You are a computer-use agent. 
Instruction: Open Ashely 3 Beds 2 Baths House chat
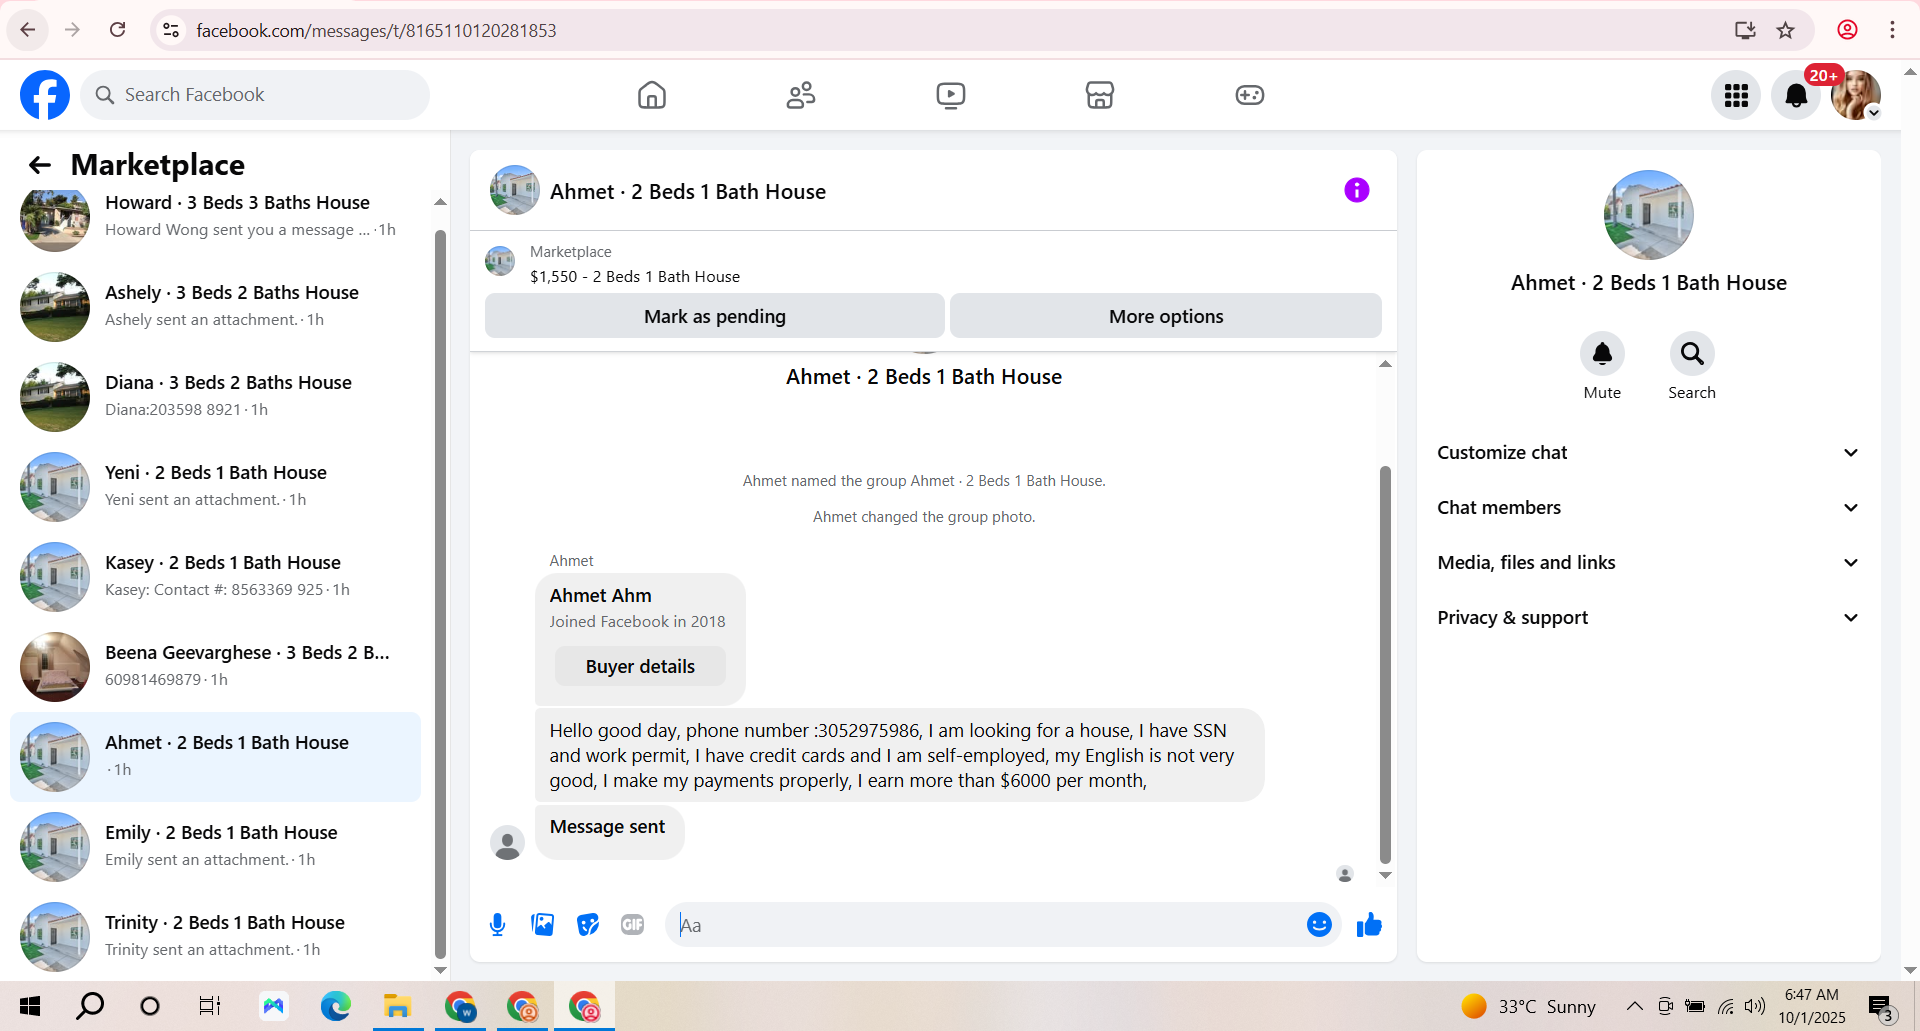point(215,306)
